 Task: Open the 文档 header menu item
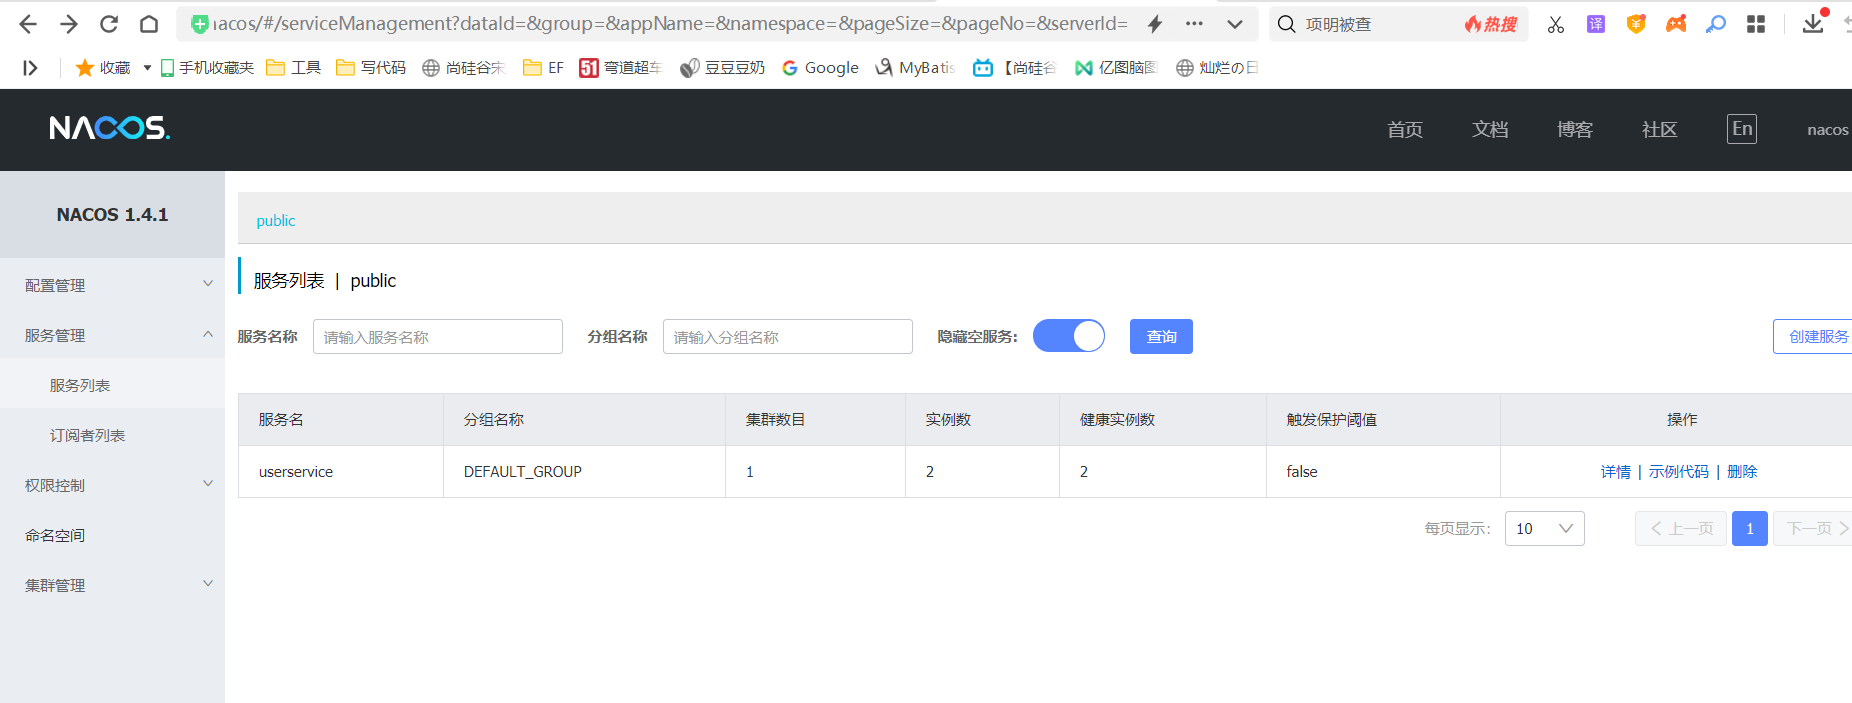click(x=1490, y=129)
